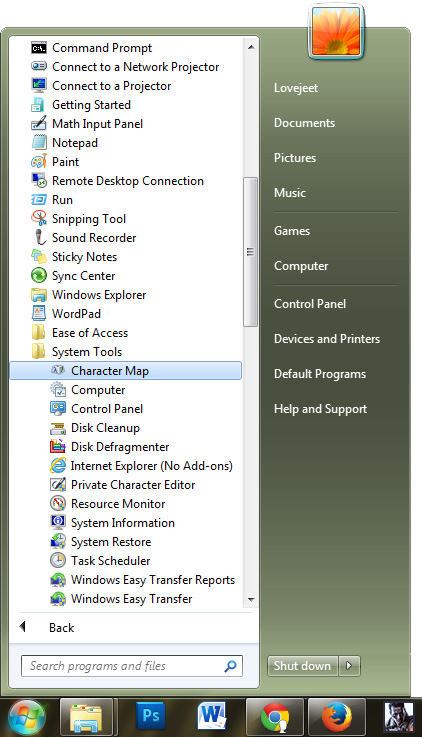Launch Resource Monitor icon

[57, 503]
